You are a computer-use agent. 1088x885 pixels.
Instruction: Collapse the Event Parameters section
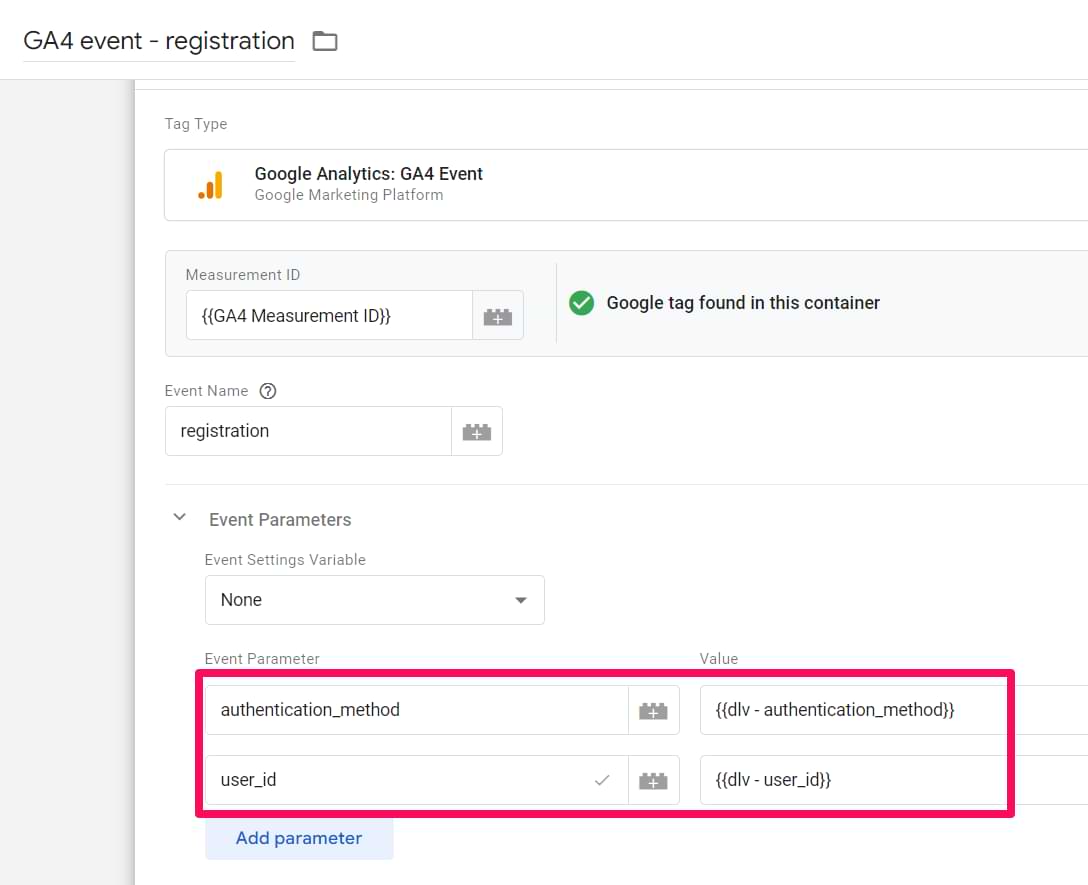(180, 518)
